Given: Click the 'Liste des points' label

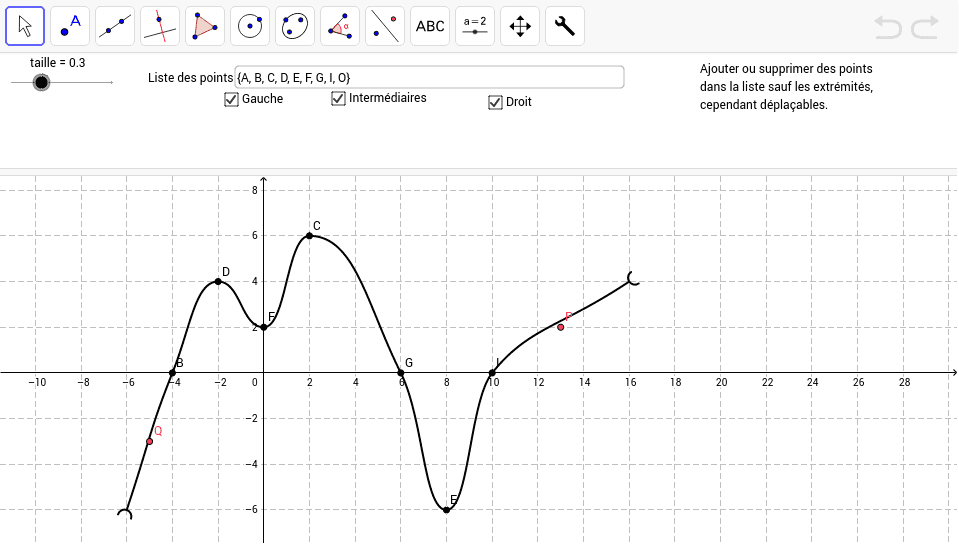Looking at the screenshot, I should coord(190,78).
